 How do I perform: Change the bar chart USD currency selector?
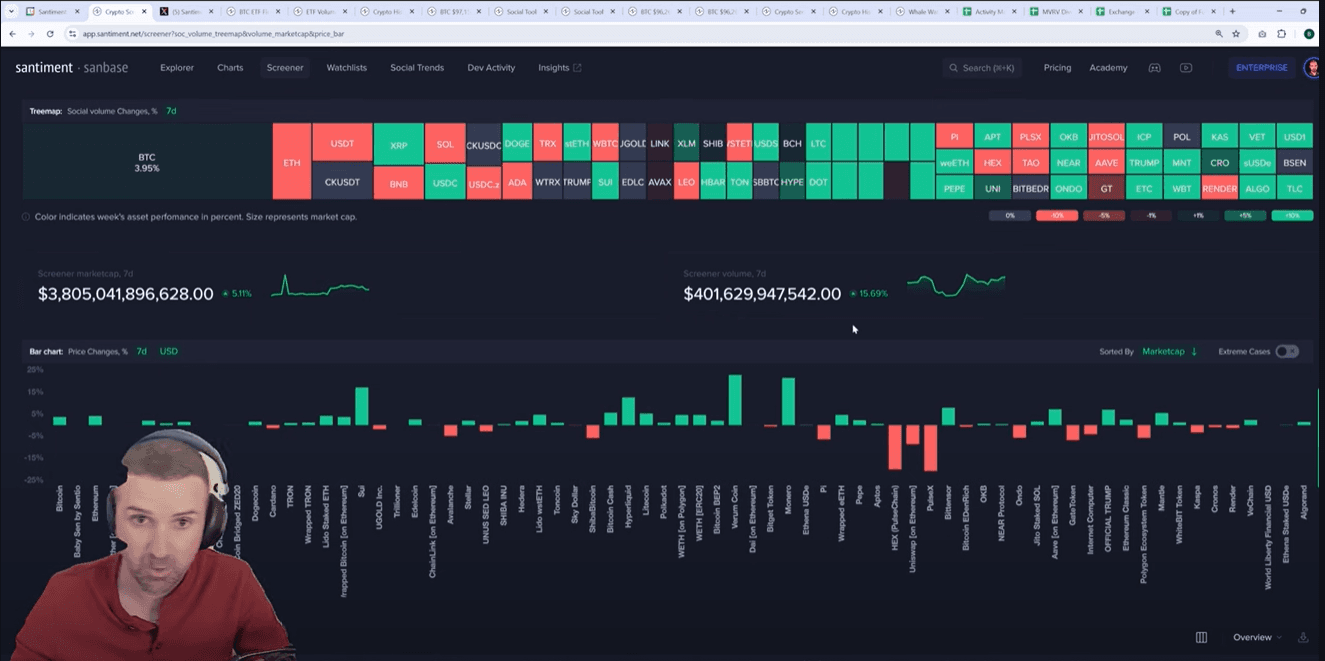pyautogui.click(x=169, y=352)
